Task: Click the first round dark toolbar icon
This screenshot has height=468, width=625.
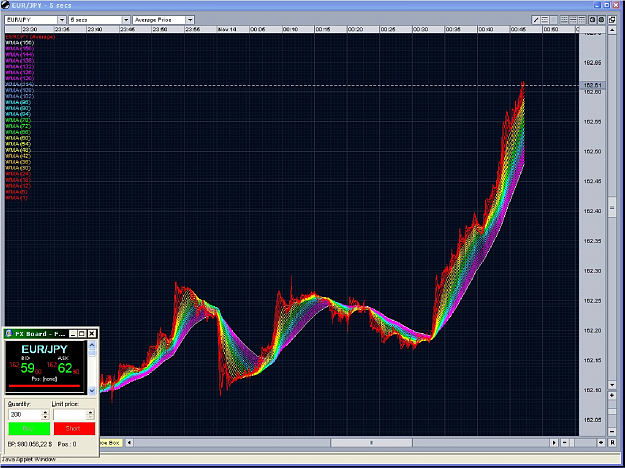Action: [x=593, y=20]
